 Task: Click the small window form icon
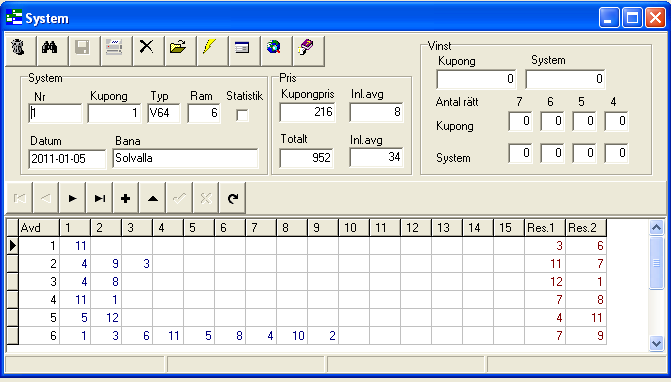(244, 50)
